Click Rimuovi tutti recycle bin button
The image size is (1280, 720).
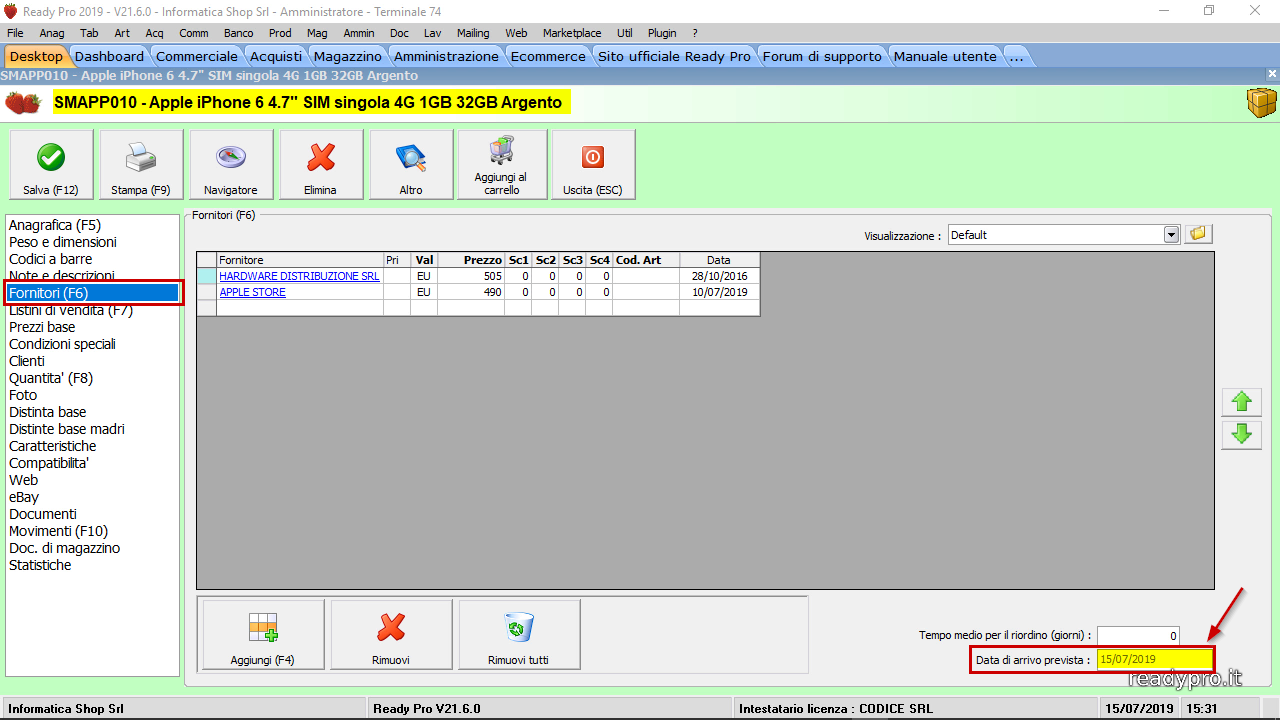click(x=519, y=634)
